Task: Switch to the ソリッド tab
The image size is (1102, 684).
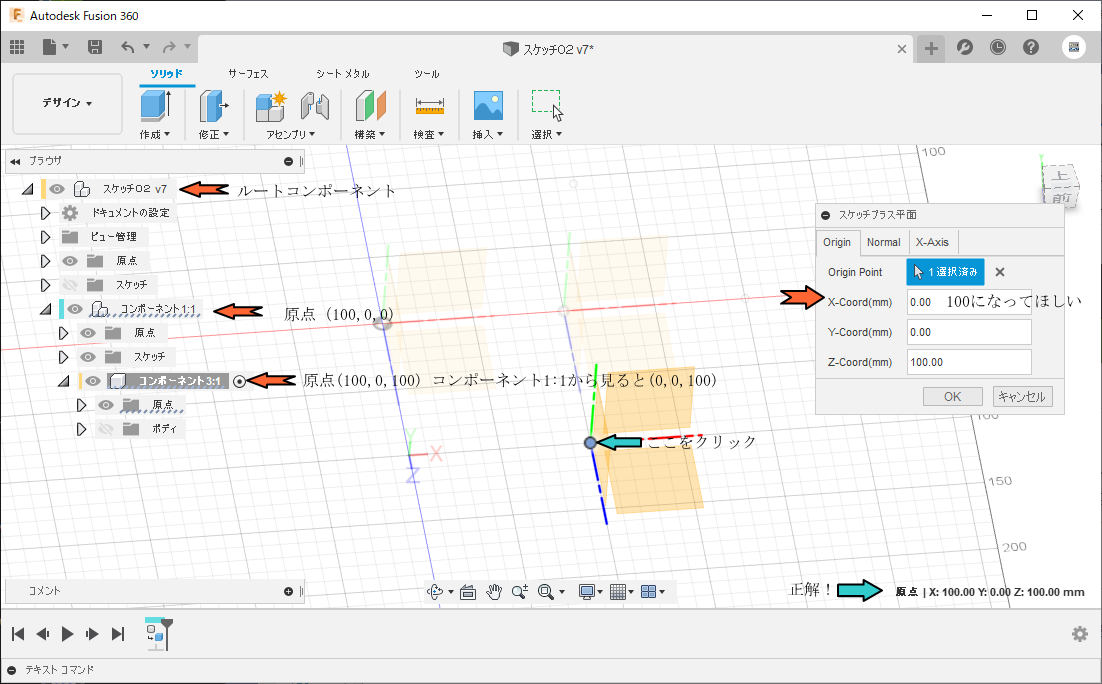Action: coord(167,74)
